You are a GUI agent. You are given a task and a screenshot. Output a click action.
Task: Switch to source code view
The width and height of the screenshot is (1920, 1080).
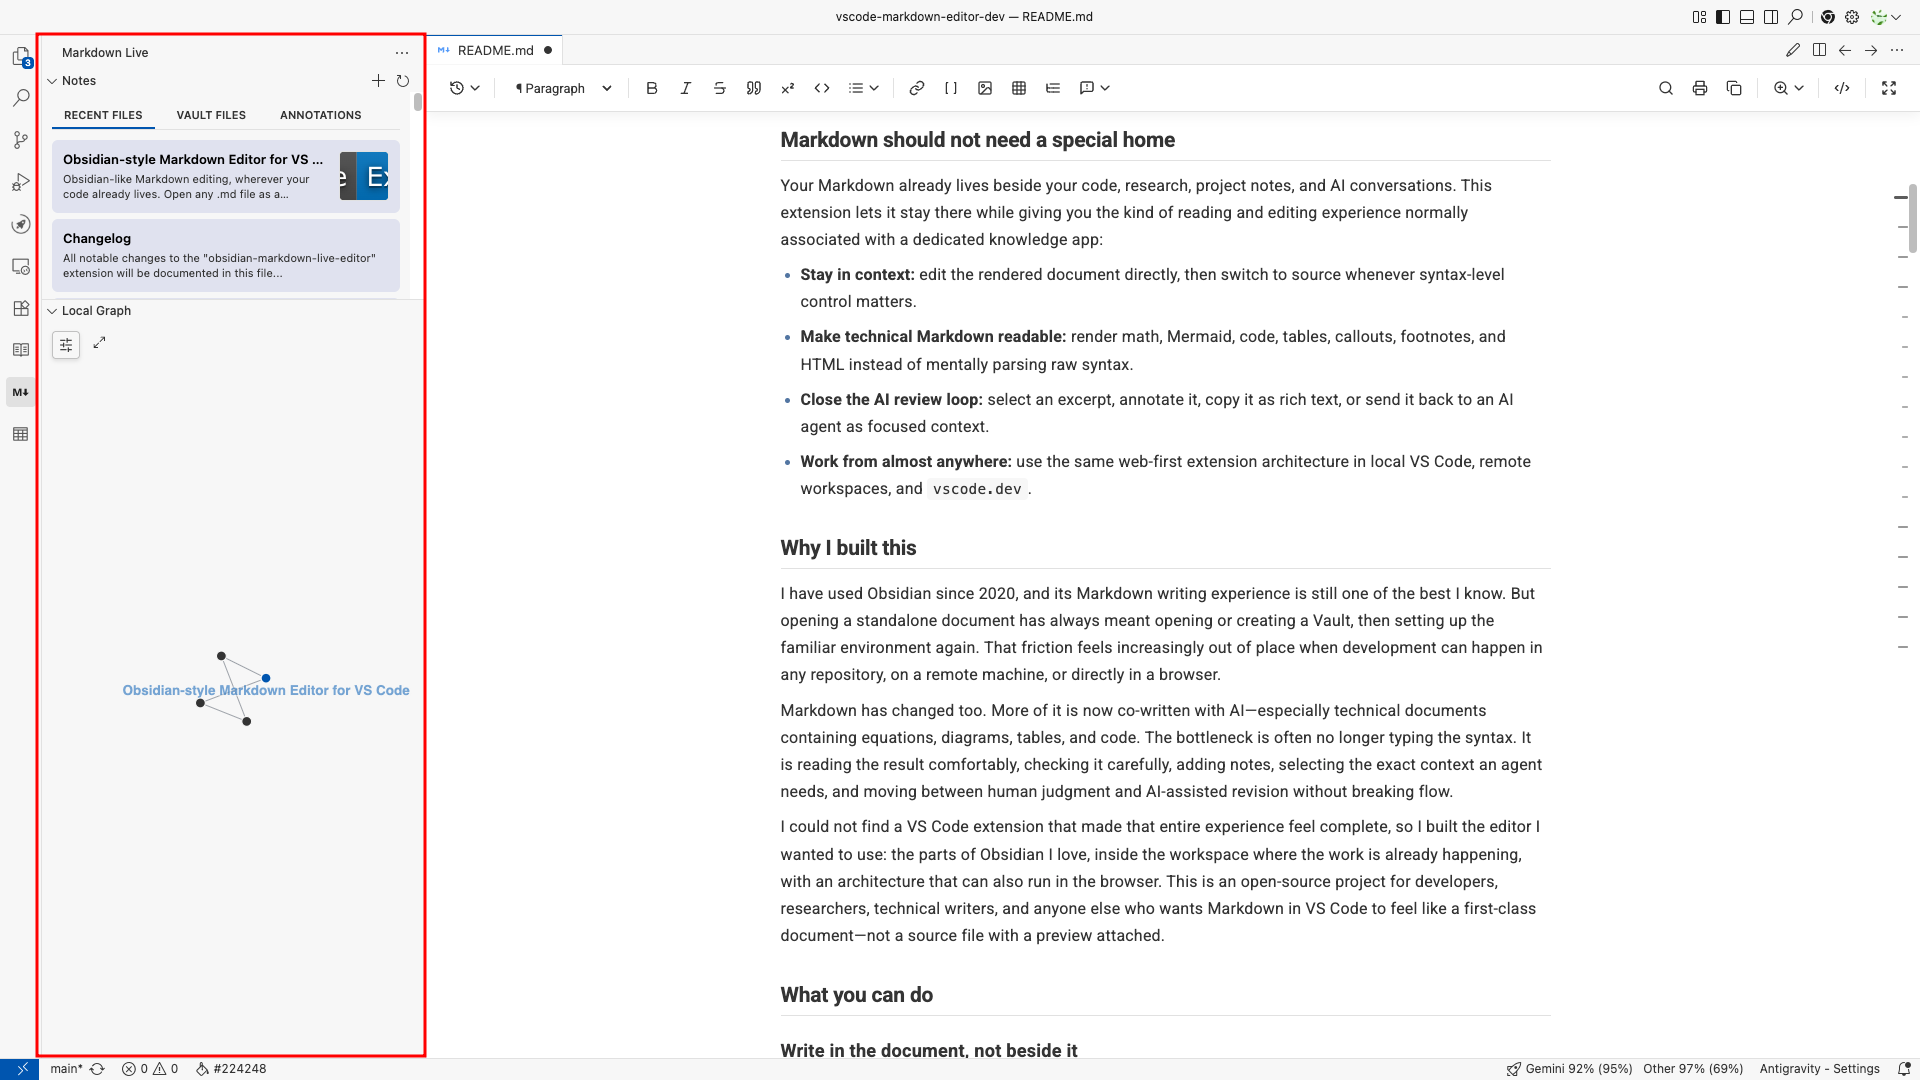click(1842, 88)
